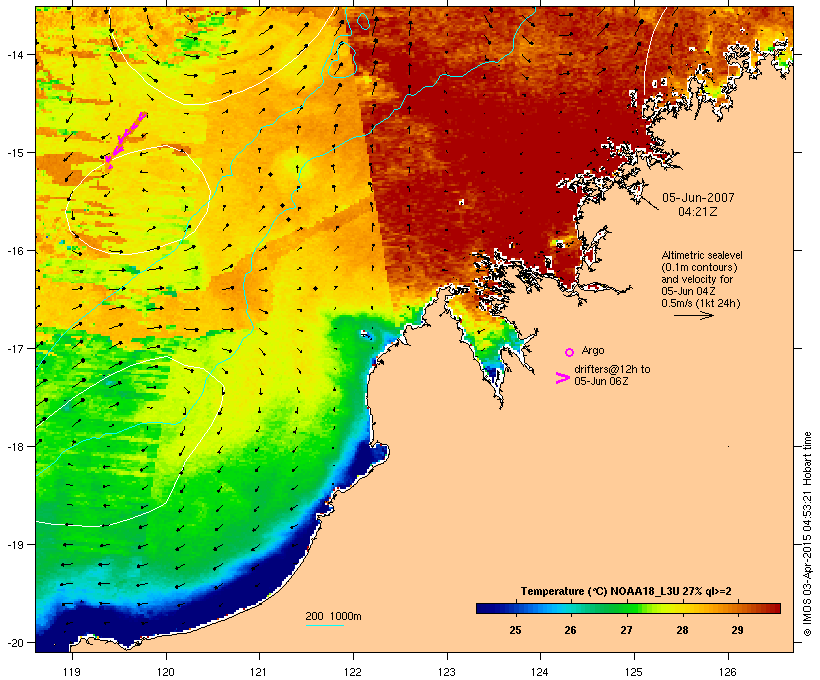Image resolution: width=820 pixels, height=680 pixels.
Task: Click the 'Altimetric sealevel' label
Action: point(702,255)
